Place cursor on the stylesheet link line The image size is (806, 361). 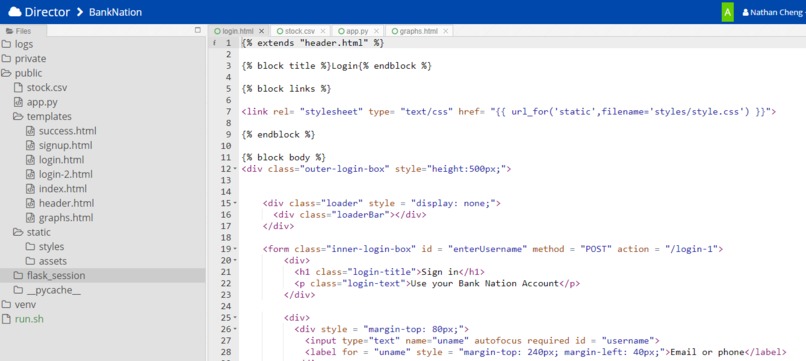click(x=508, y=112)
